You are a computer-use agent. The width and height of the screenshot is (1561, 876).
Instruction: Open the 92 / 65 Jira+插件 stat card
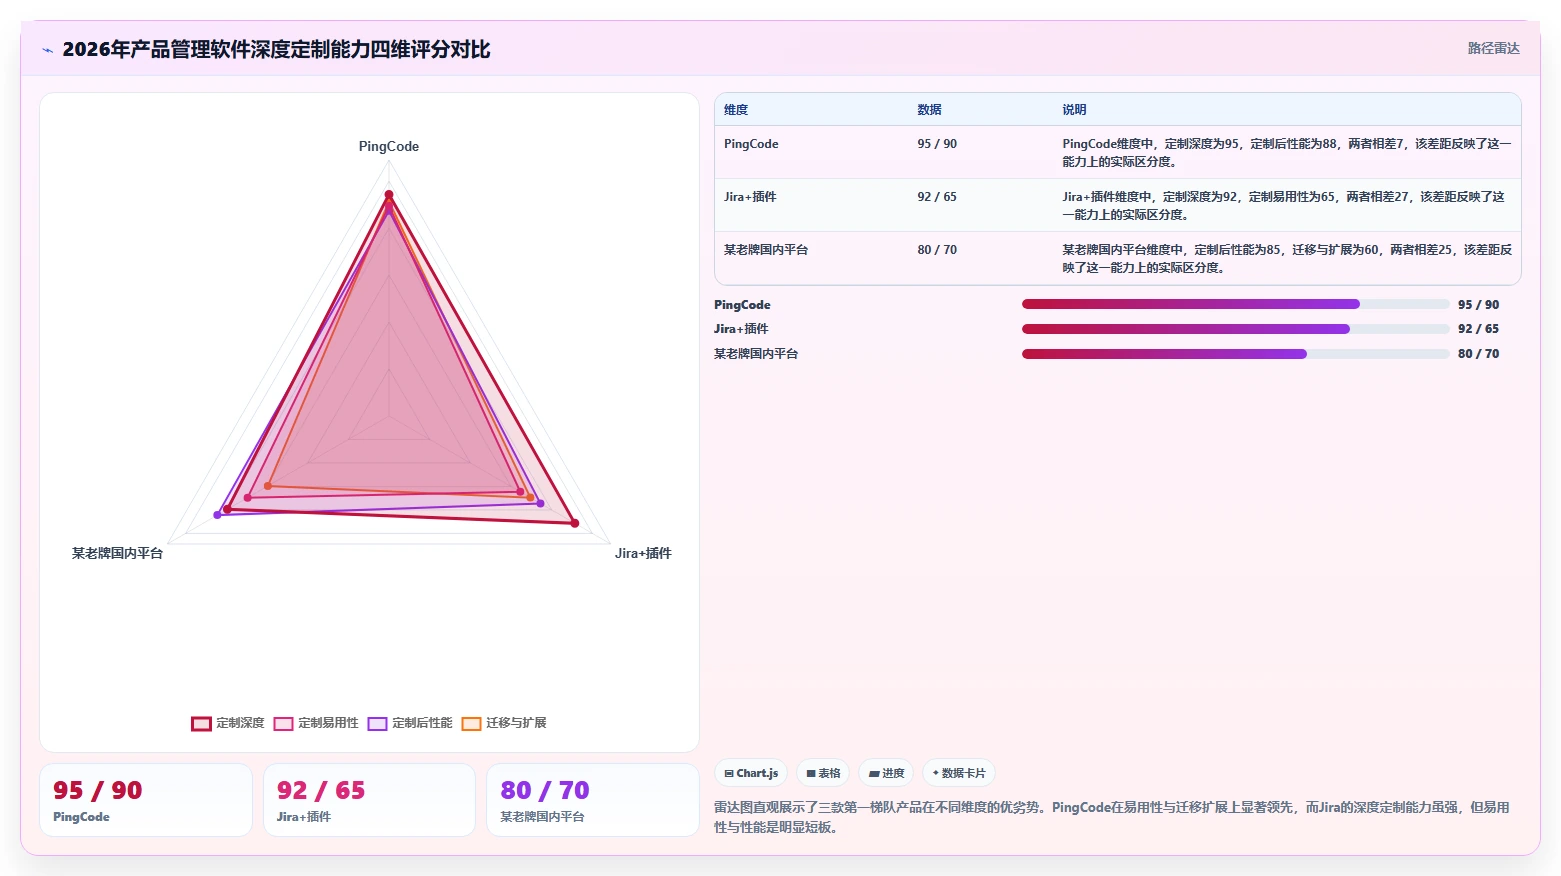(369, 800)
